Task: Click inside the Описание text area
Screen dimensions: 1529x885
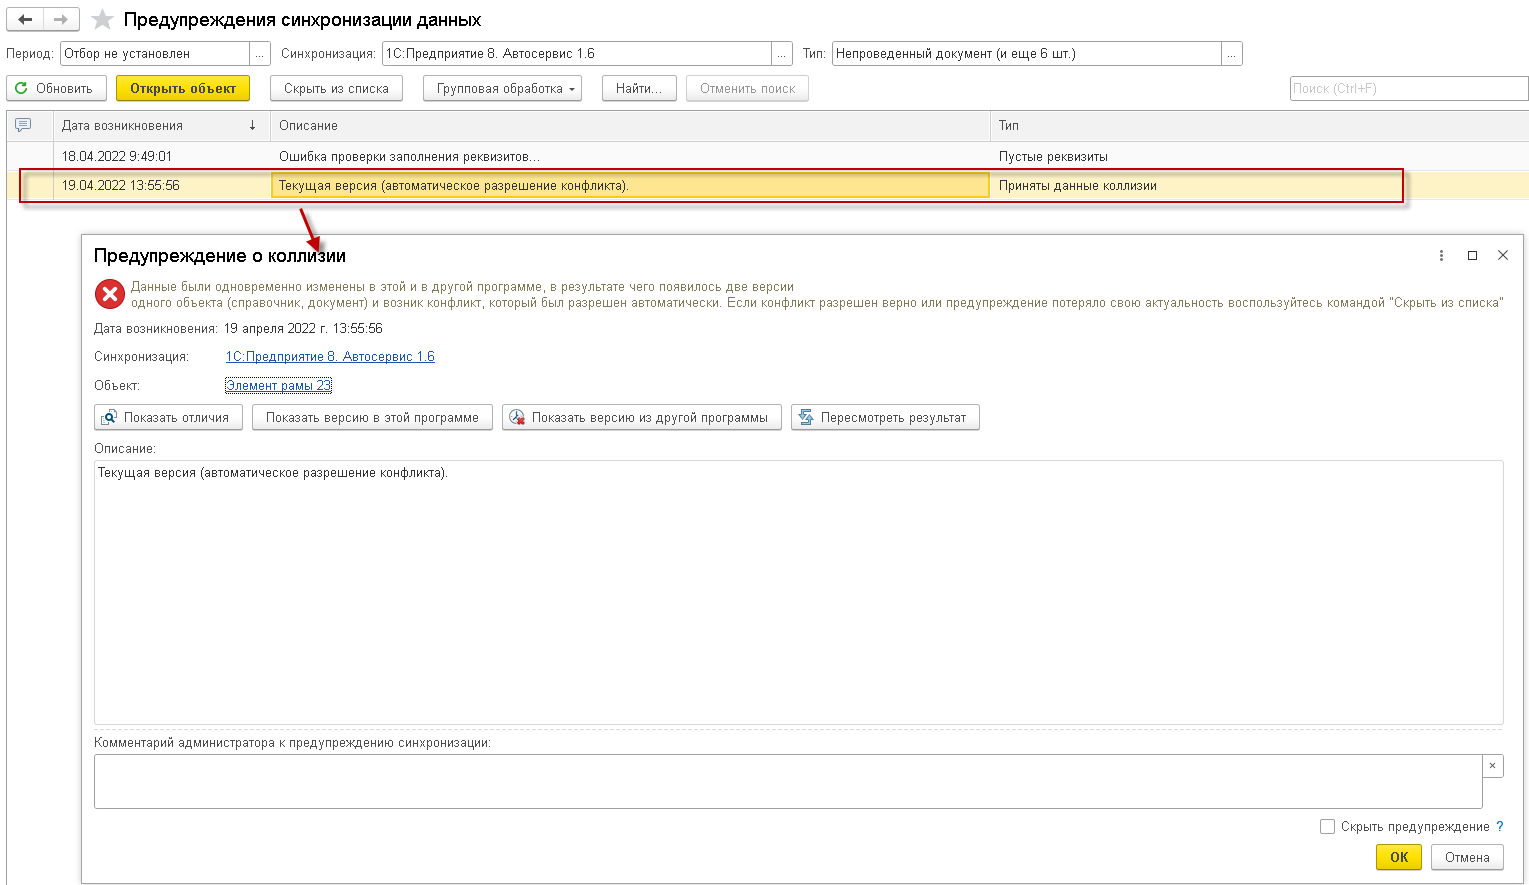Action: pos(798,592)
